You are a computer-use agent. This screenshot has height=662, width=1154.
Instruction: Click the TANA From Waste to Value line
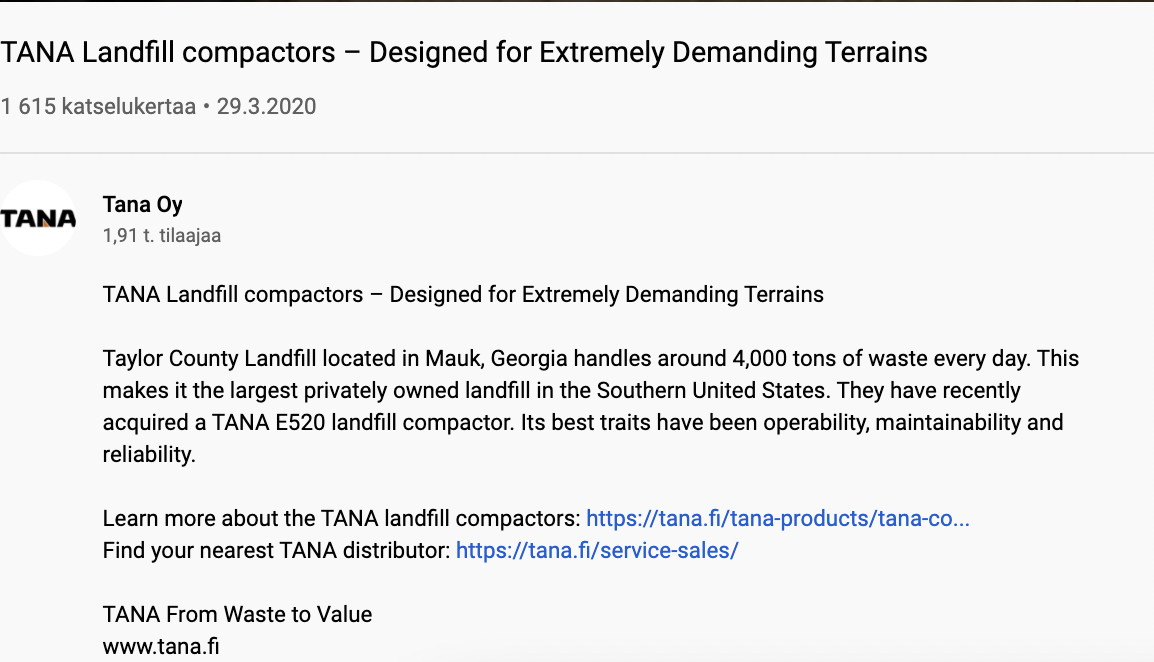[237, 614]
